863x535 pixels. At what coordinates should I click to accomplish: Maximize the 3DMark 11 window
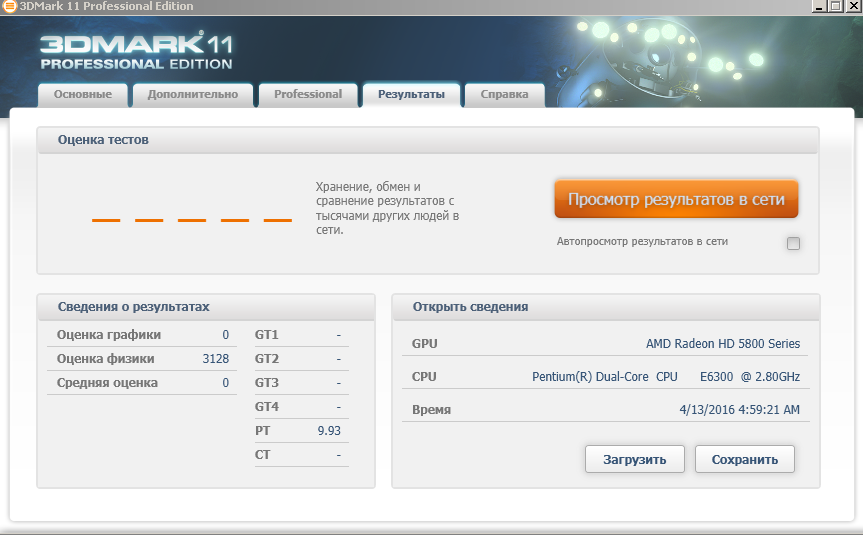coord(835,6)
